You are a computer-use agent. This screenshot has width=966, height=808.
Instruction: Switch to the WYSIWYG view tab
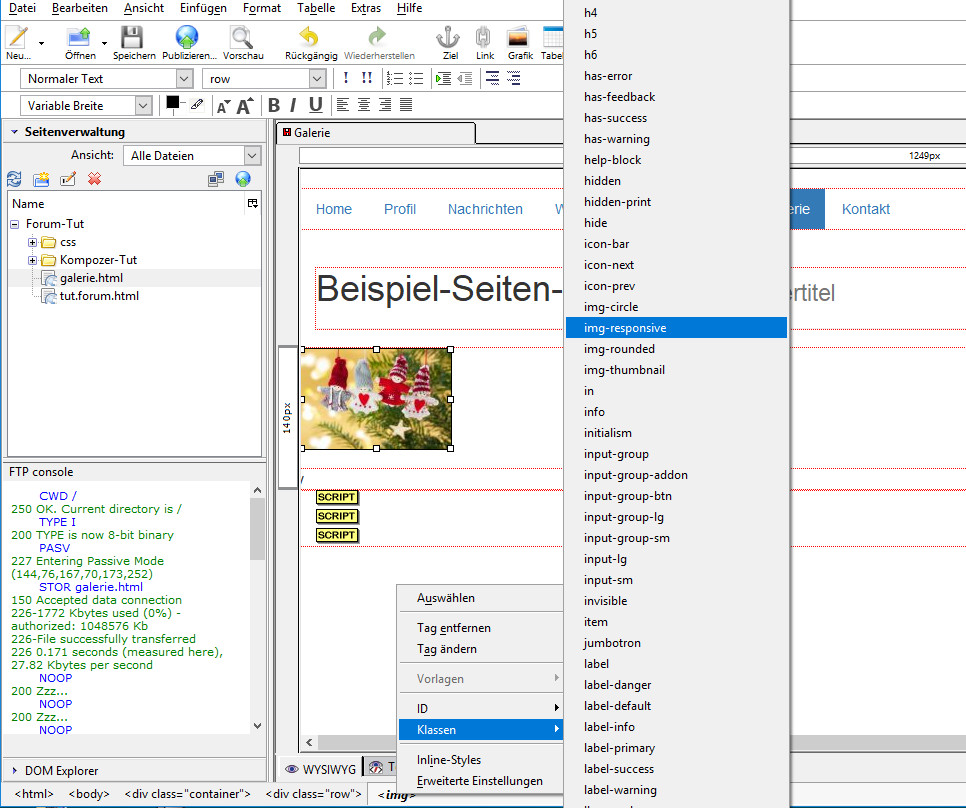(x=320, y=768)
